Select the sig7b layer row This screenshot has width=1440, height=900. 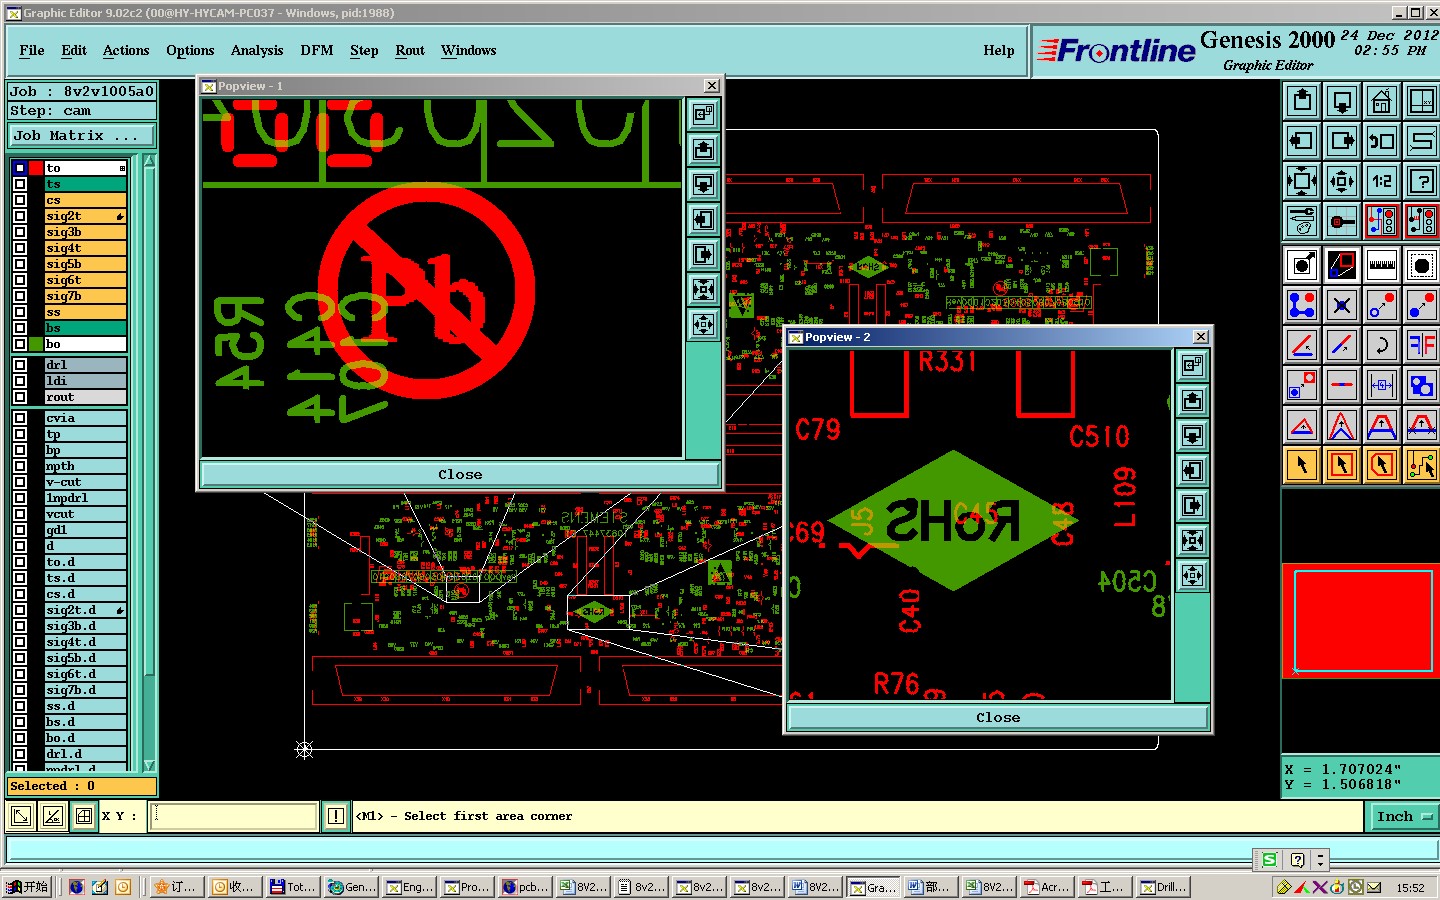[85, 296]
